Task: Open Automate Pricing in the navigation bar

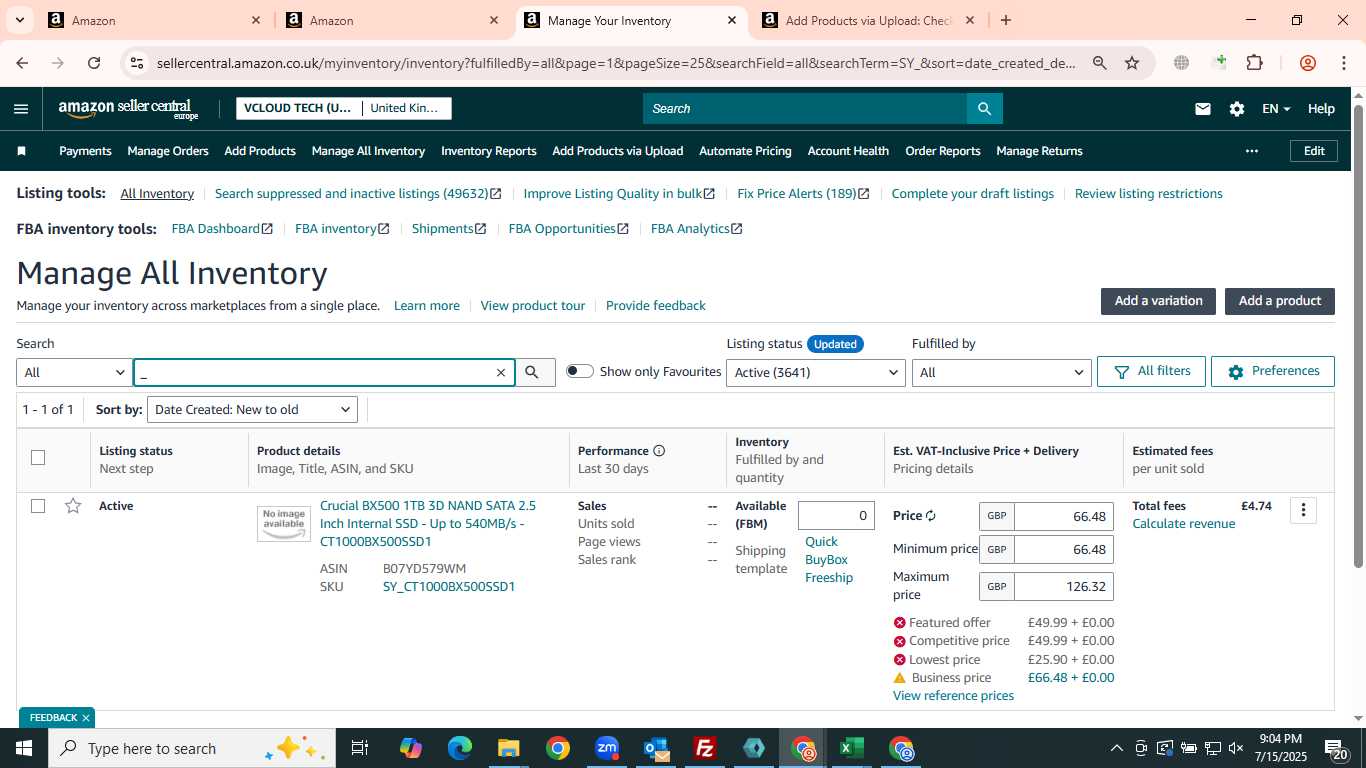Action: tap(745, 151)
